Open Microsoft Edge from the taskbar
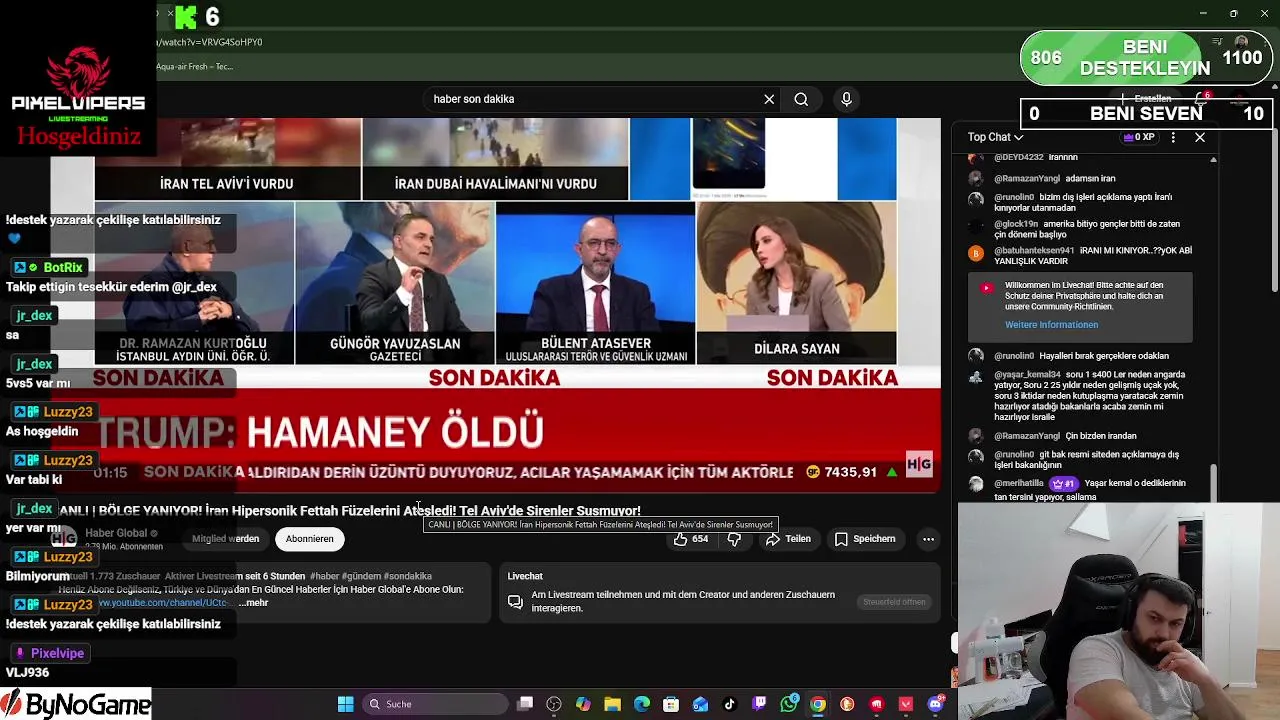This screenshot has width=1280, height=720. 642,704
